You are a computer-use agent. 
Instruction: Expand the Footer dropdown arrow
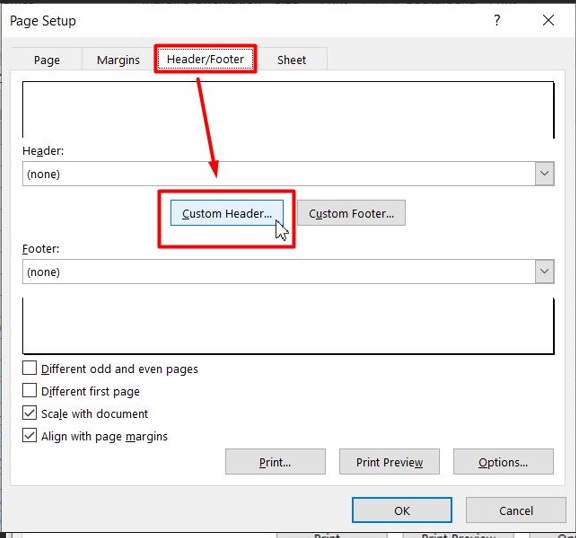coord(544,271)
